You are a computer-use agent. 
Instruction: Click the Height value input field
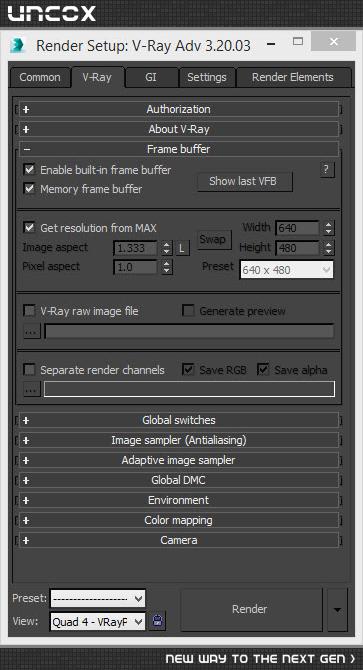(298, 248)
